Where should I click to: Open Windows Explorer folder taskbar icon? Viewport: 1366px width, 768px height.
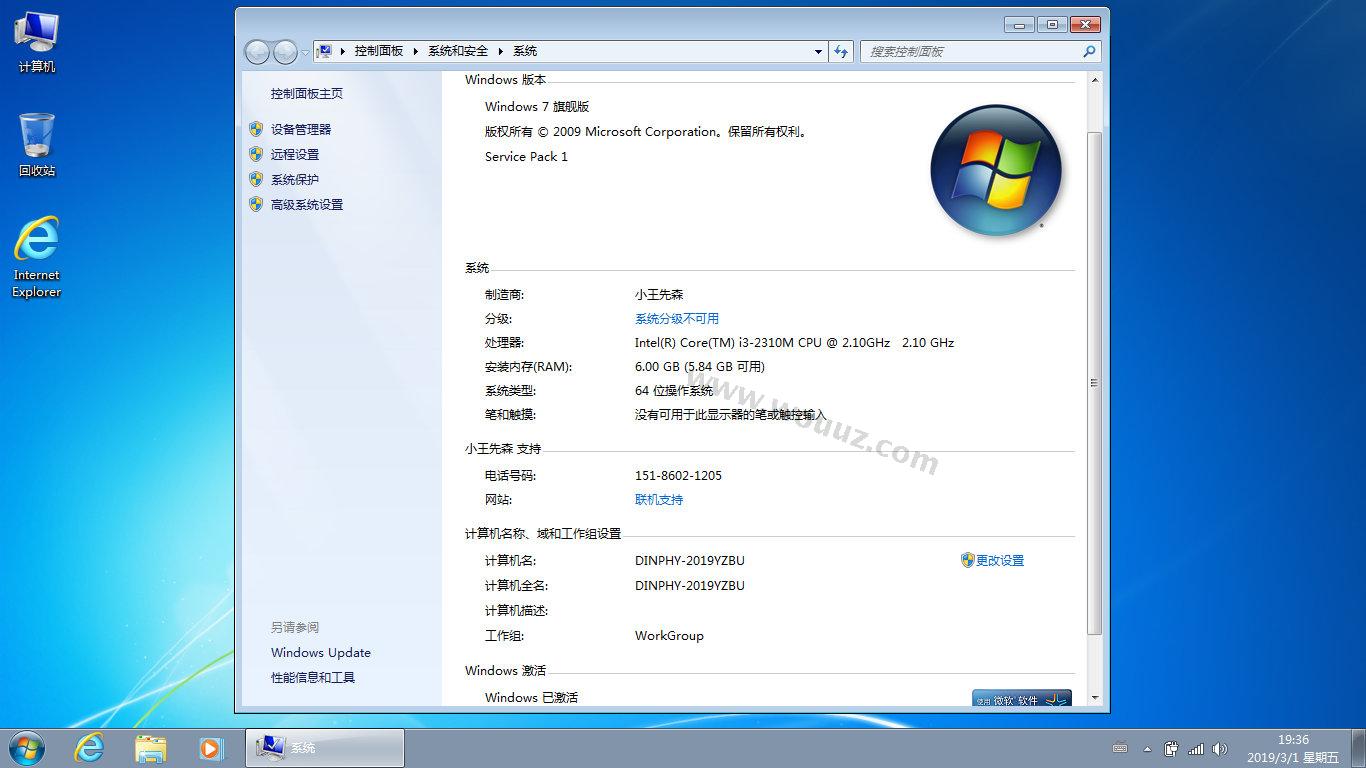coord(151,748)
